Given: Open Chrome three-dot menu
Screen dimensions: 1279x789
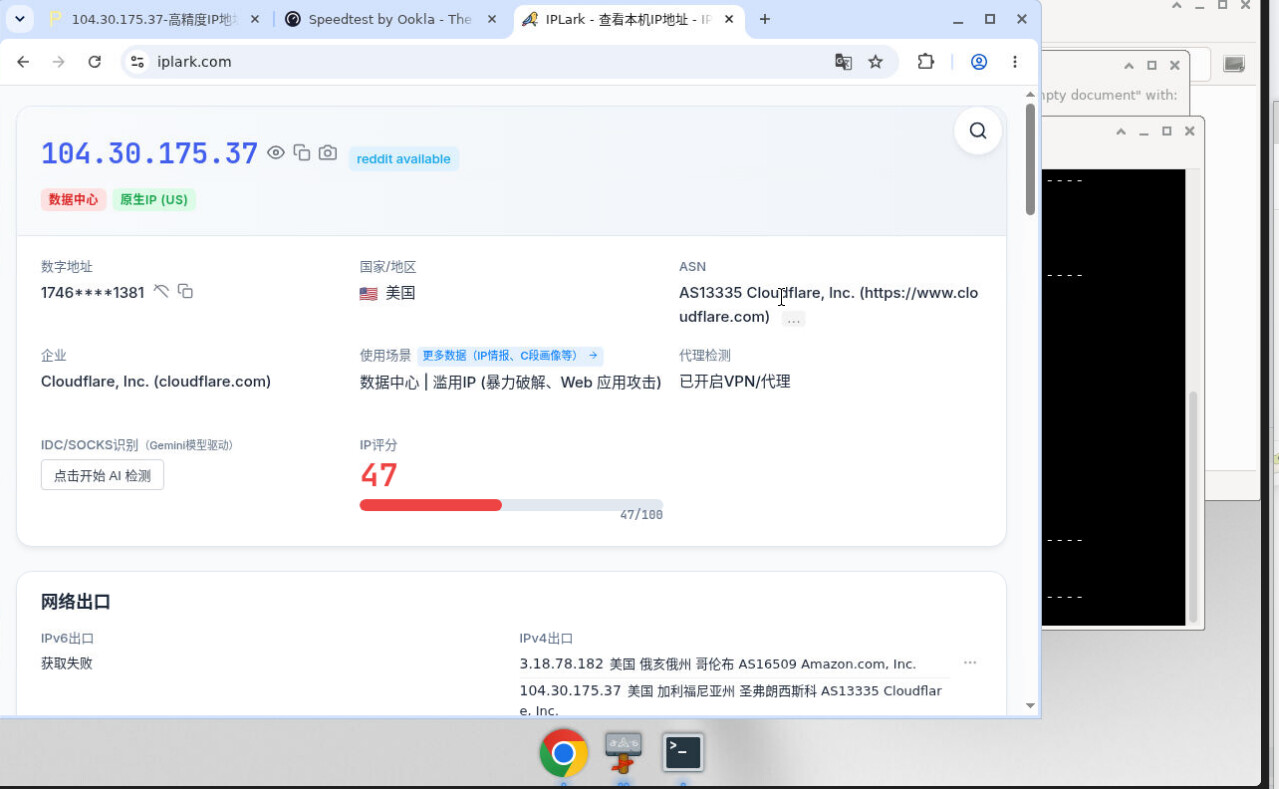Looking at the screenshot, I should (1015, 62).
